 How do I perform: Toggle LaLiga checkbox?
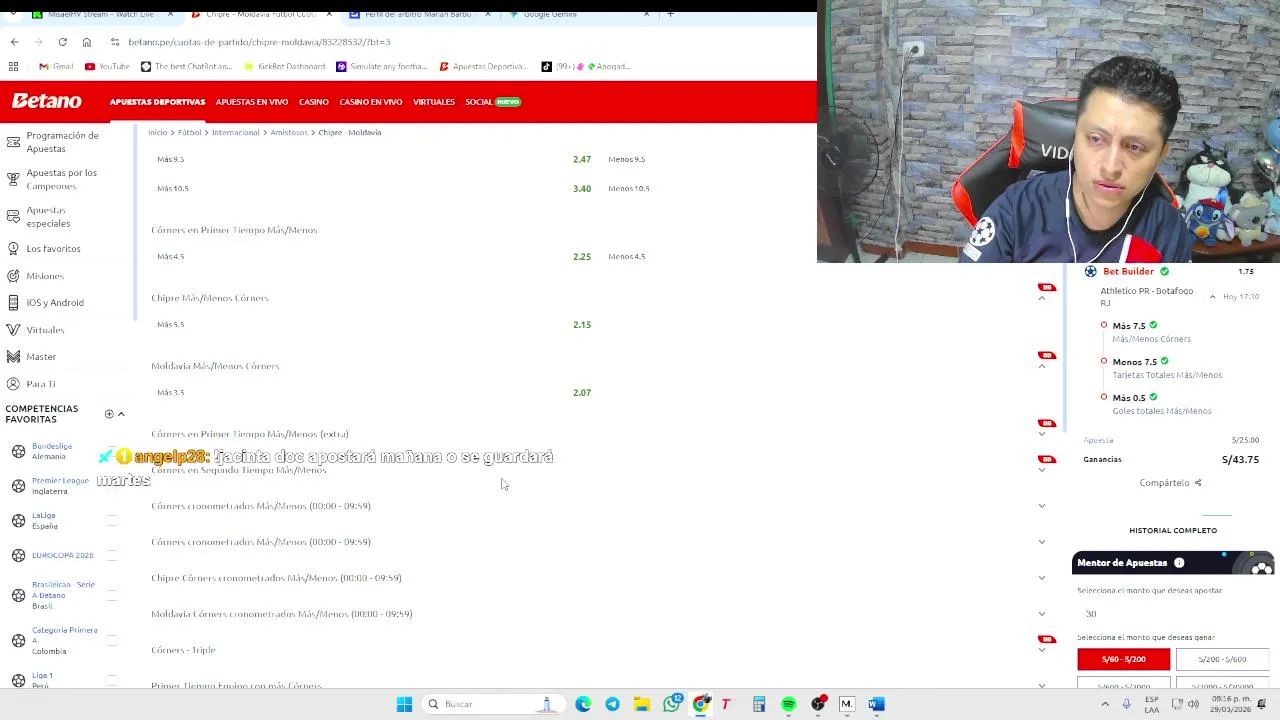coord(112,520)
